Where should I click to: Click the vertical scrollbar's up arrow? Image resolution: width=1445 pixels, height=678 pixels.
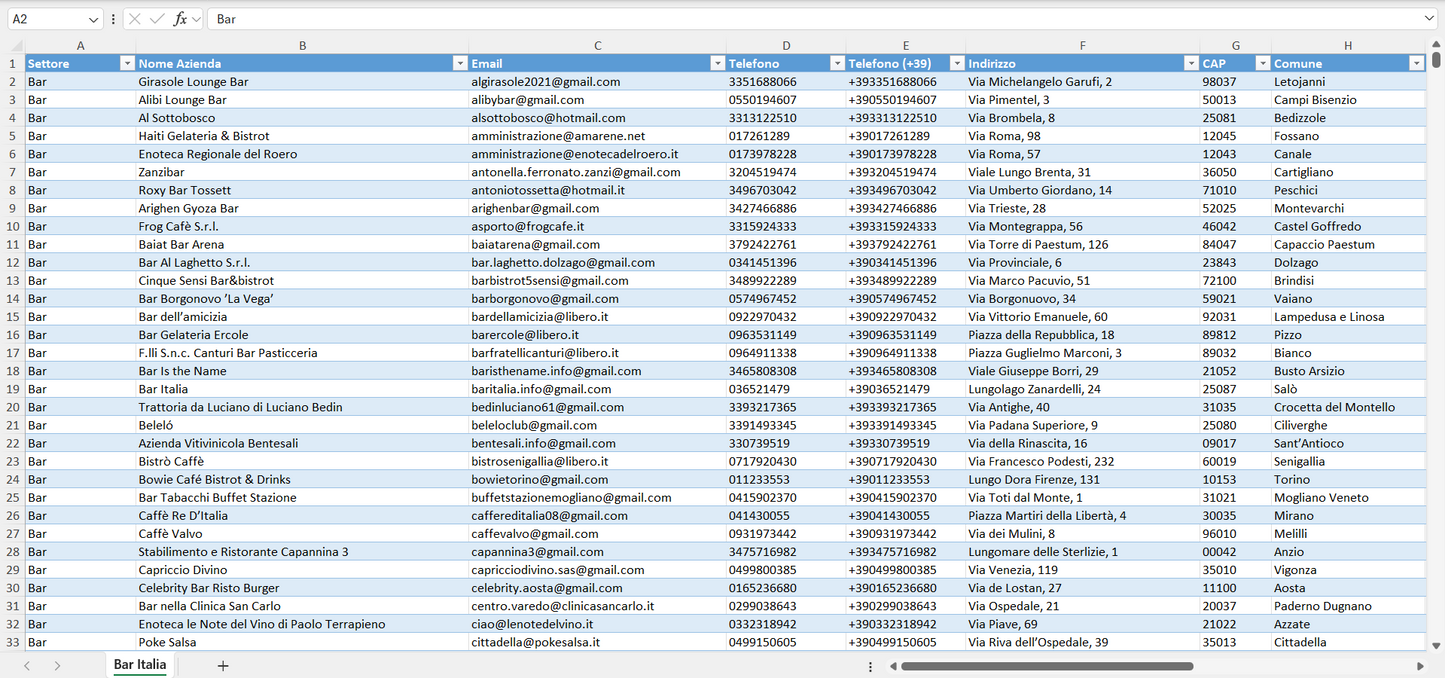point(1437,45)
